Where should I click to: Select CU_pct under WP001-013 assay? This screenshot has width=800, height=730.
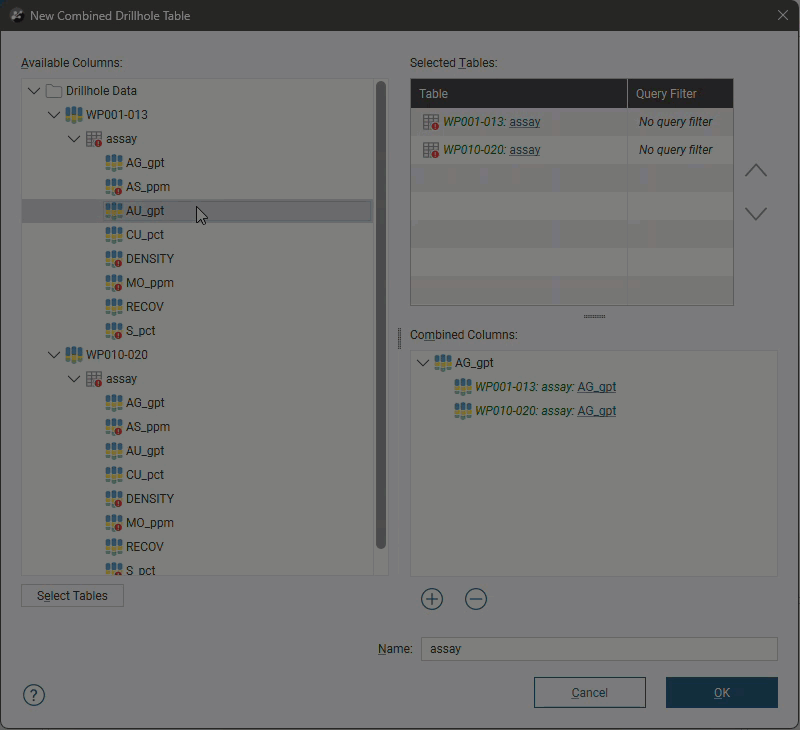pos(145,235)
